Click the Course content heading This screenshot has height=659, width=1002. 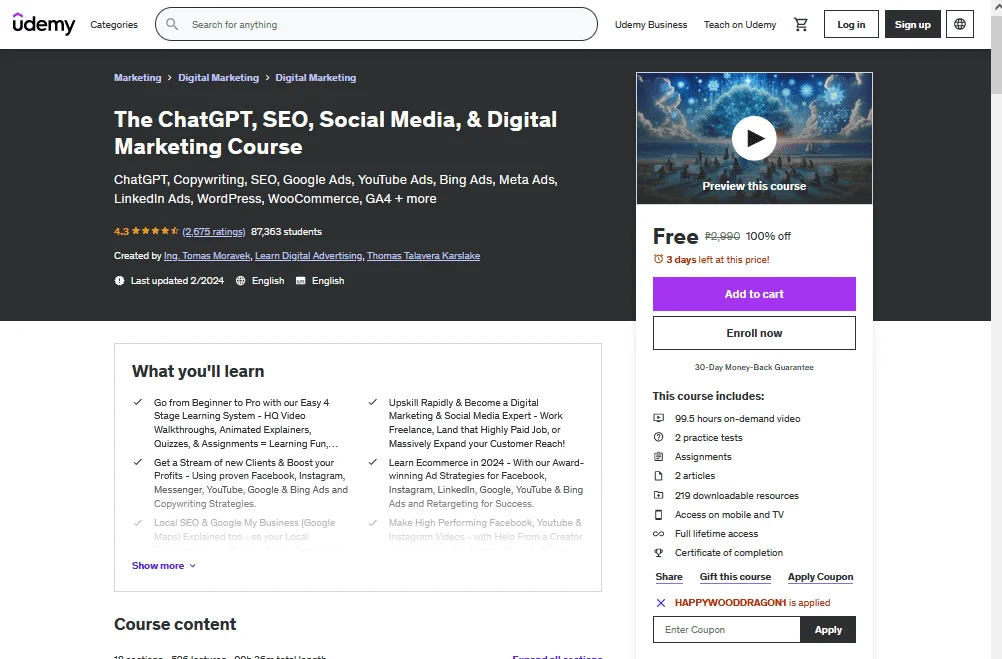175,624
